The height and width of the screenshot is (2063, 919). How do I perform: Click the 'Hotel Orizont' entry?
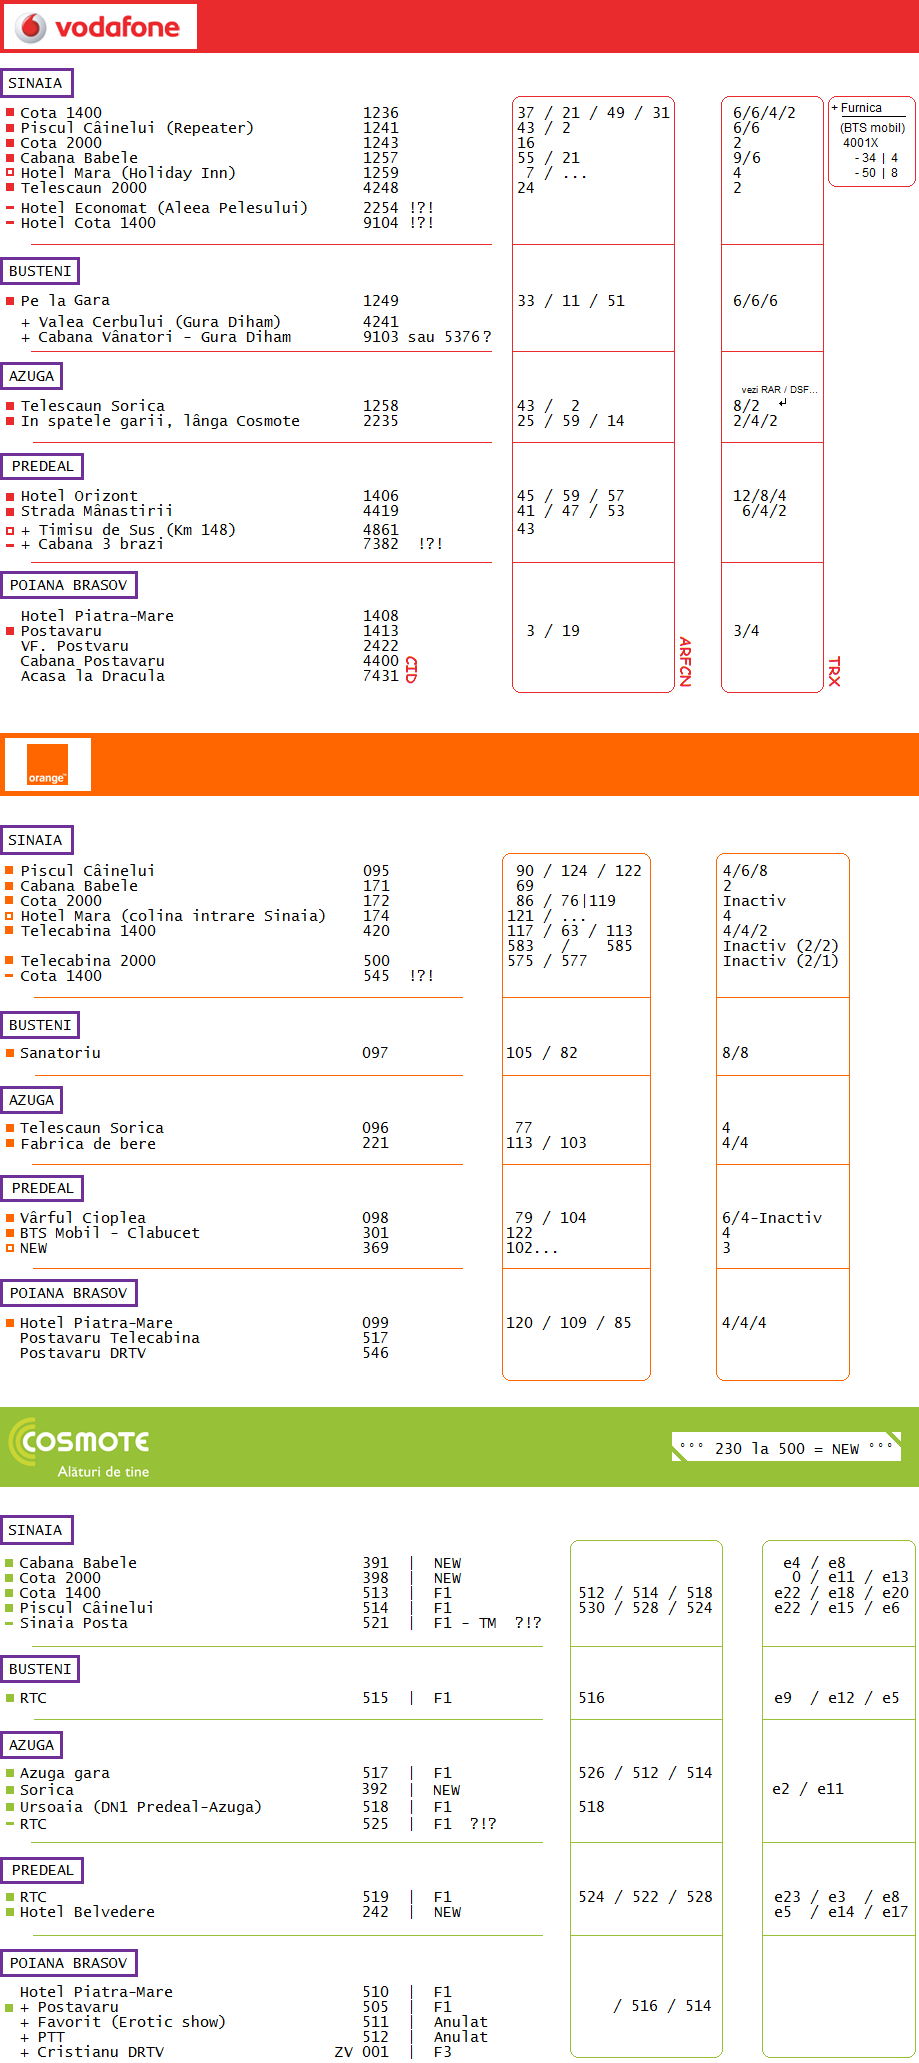79,496
